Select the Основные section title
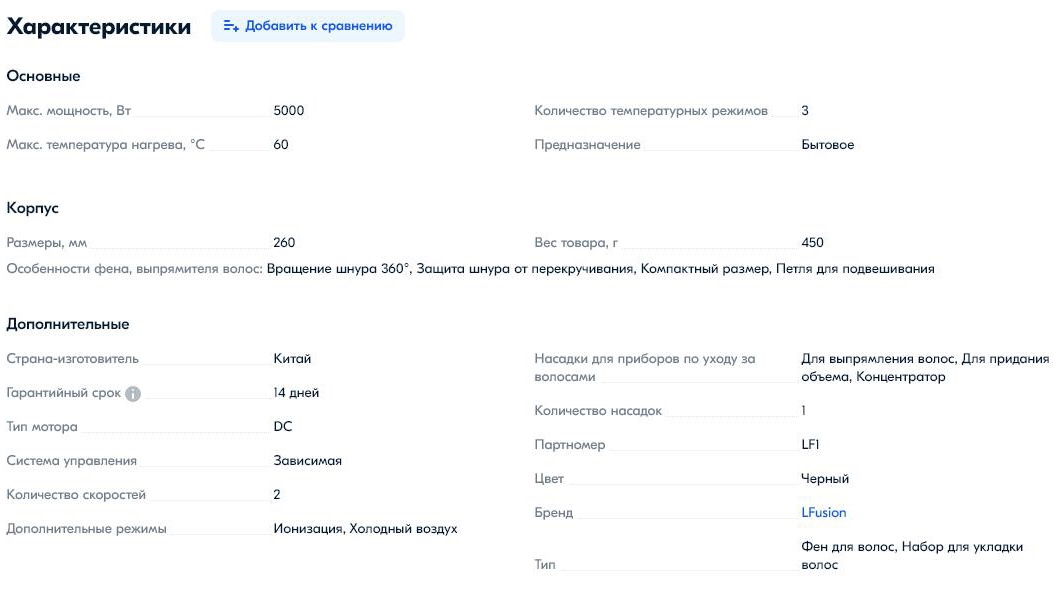 [43, 76]
